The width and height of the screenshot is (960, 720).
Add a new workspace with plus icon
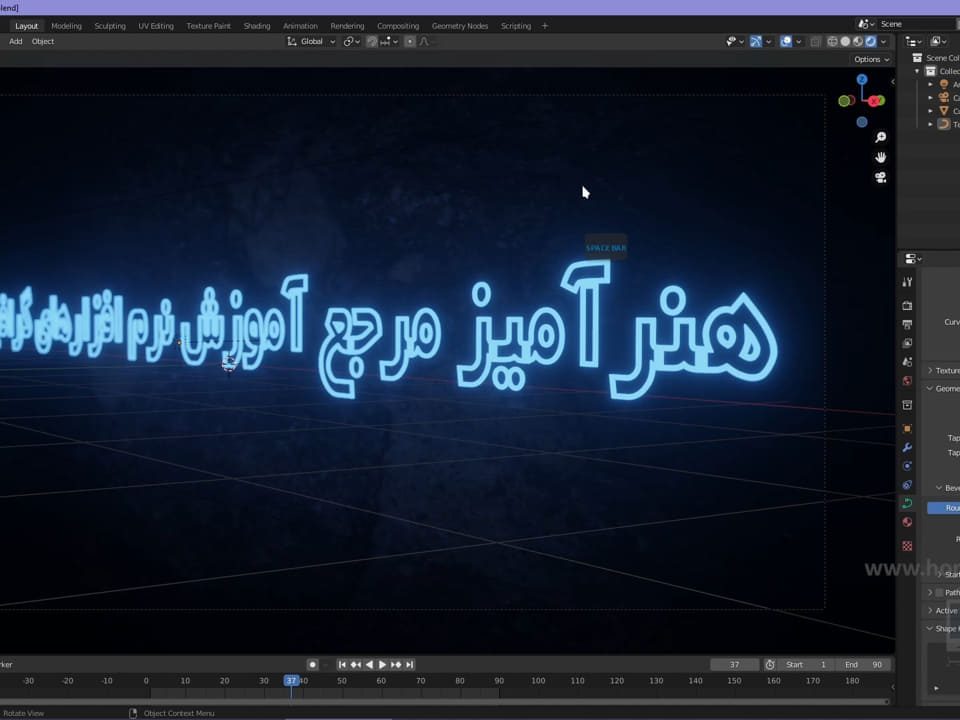[x=545, y=26]
